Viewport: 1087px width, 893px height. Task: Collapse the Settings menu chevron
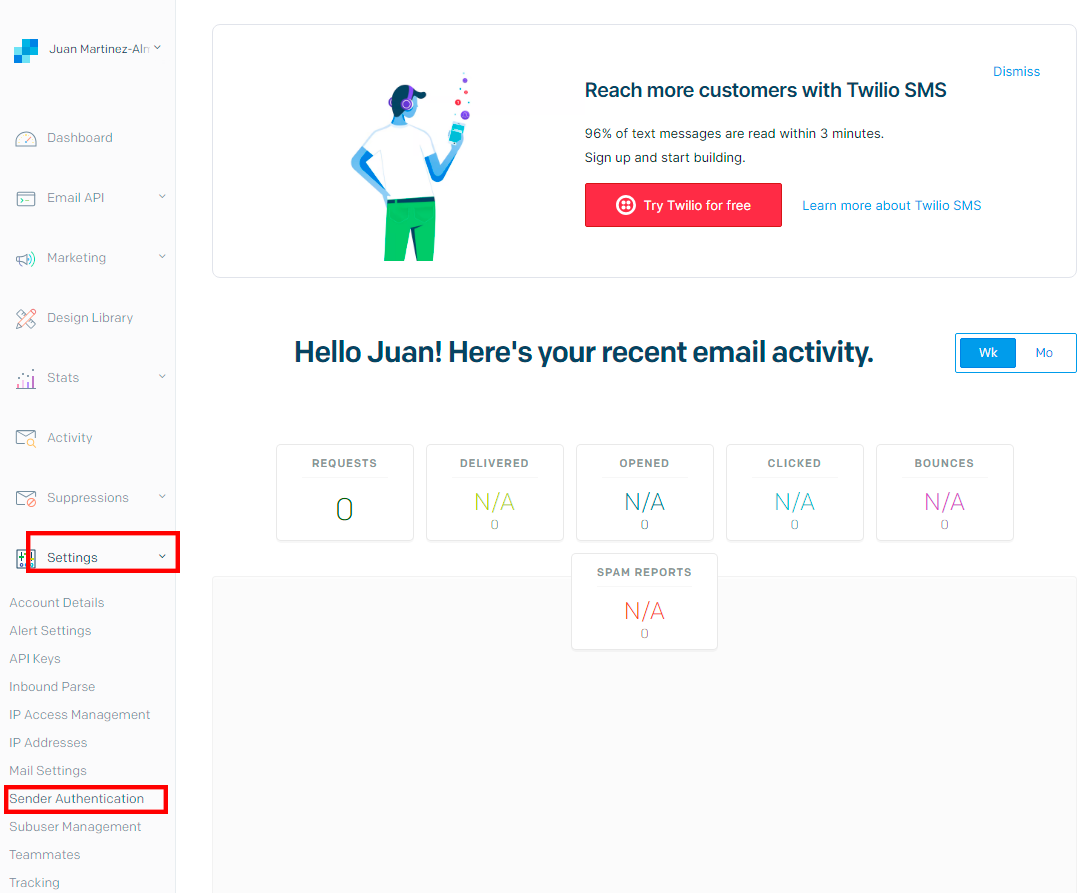click(162, 557)
